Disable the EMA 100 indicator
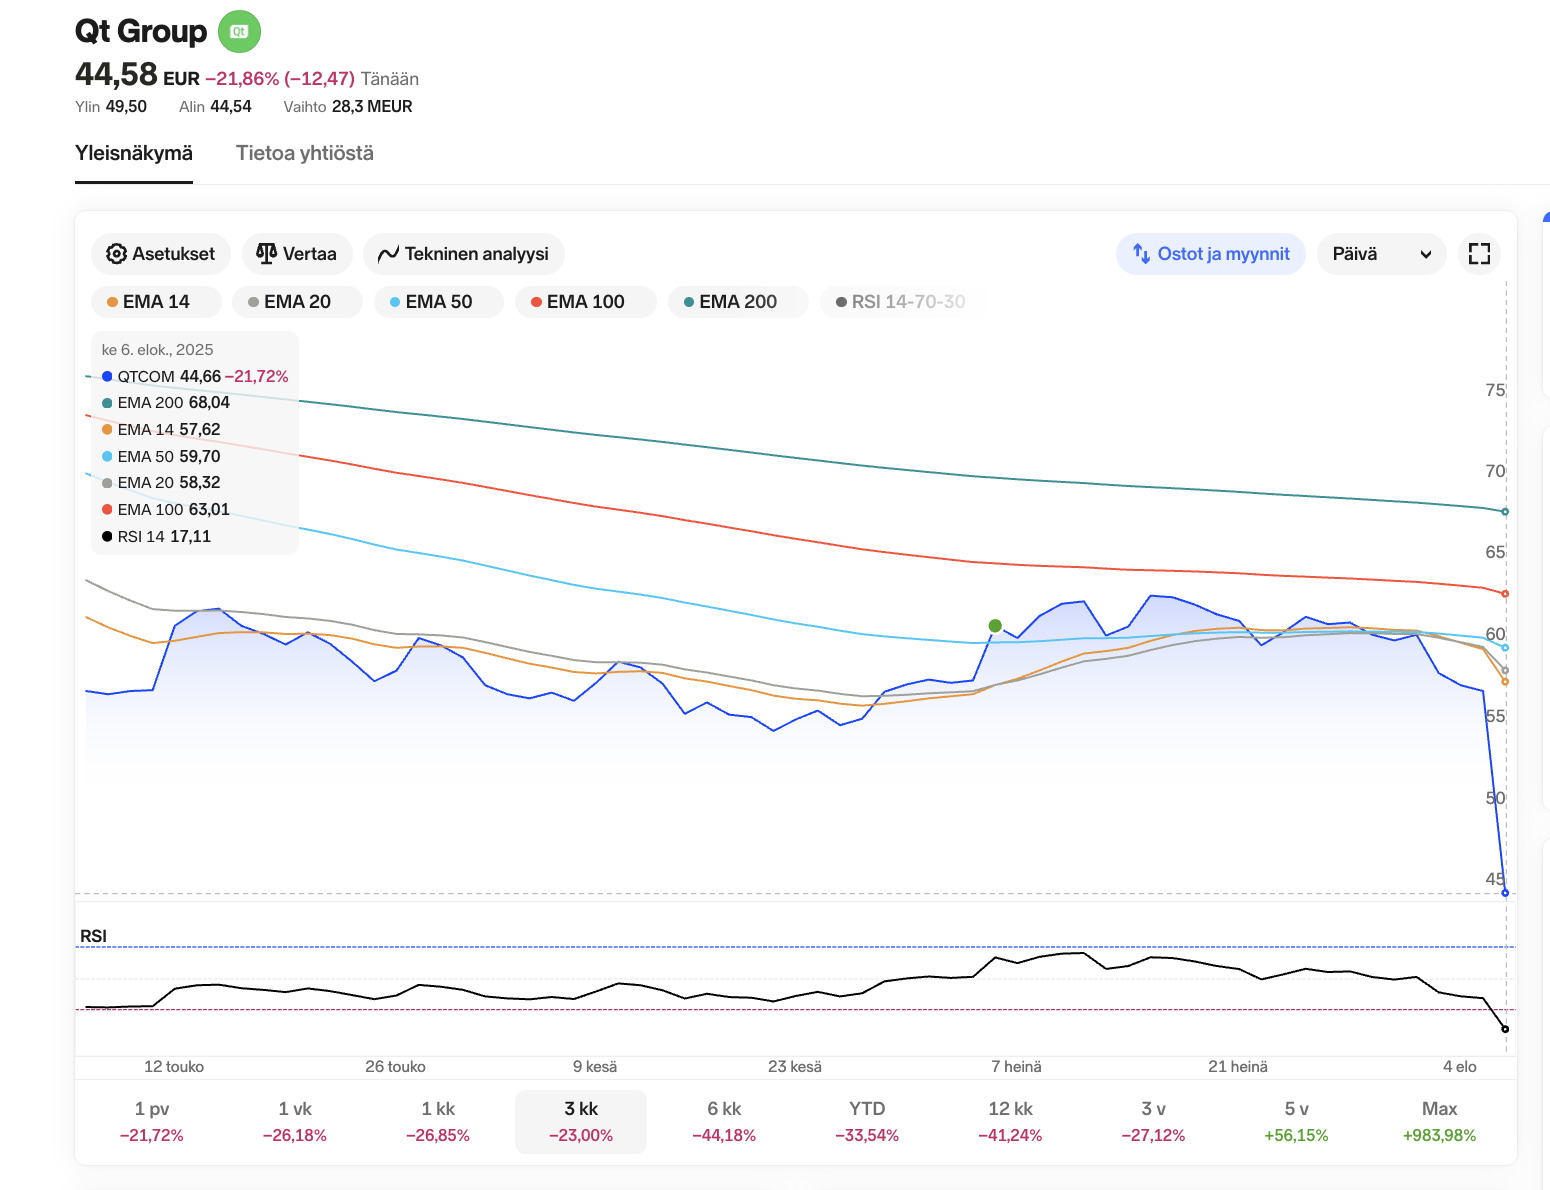1550x1190 pixels. tap(585, 302)
